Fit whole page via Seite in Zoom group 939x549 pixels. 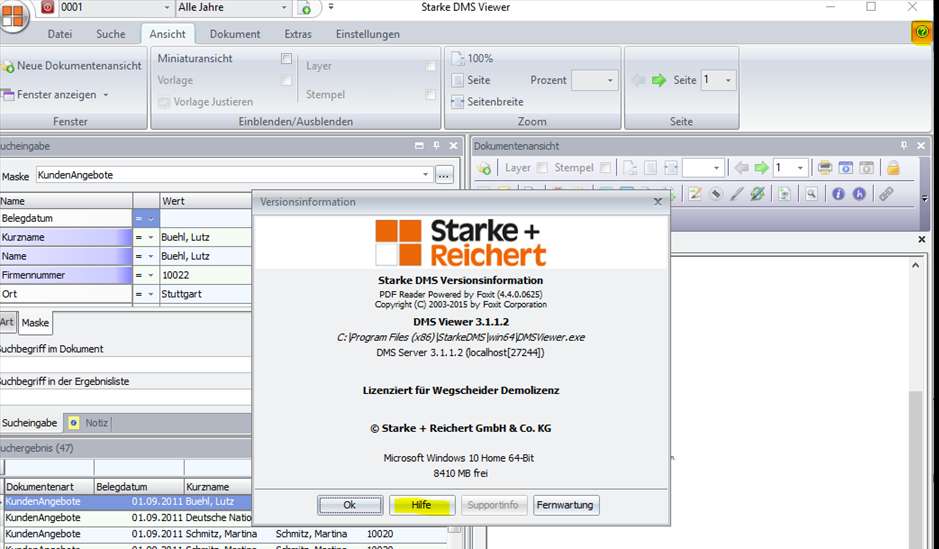click(x=471, y=80)
